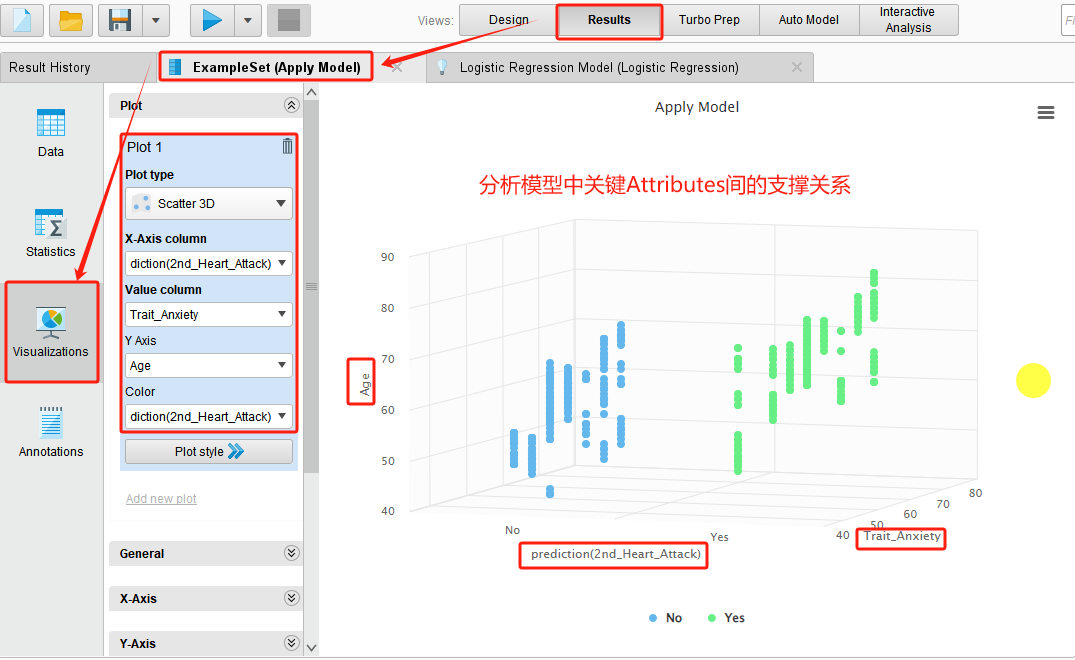The image size is (1075, 660).
Task: Expand the Y-Axis section
Action: point(291,643)
